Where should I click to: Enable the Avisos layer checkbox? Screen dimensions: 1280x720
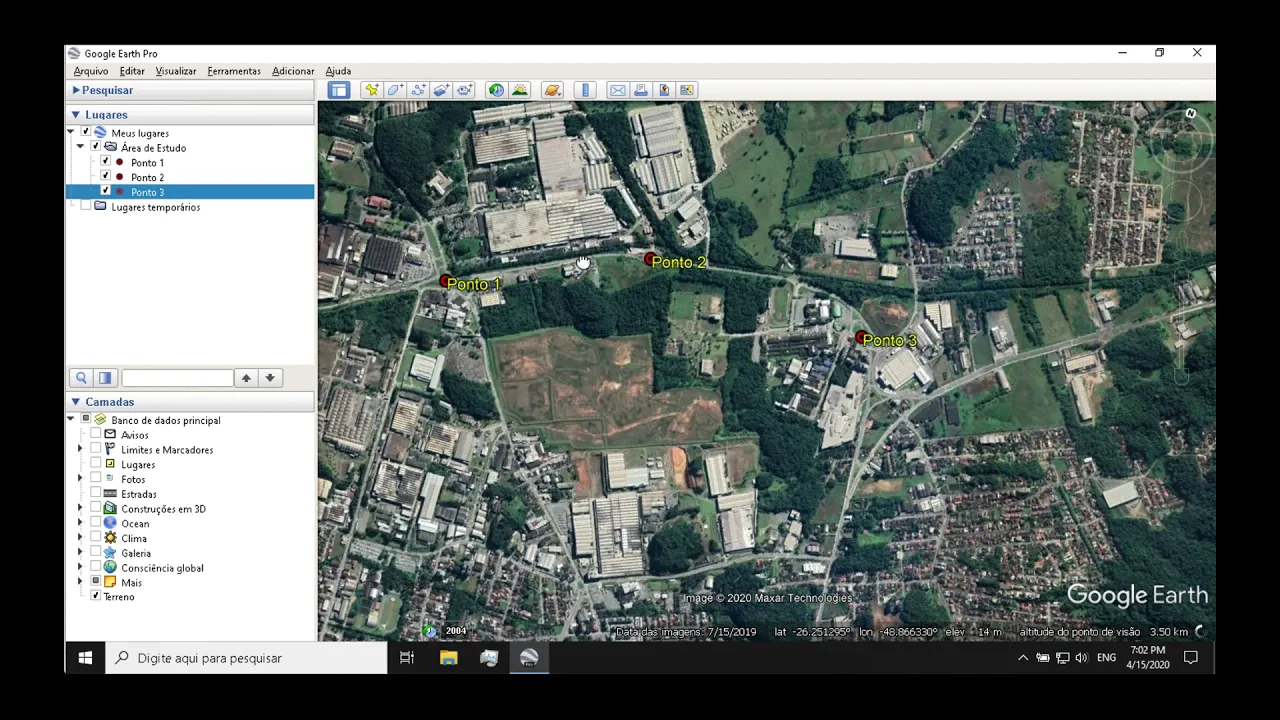(96, 435)
